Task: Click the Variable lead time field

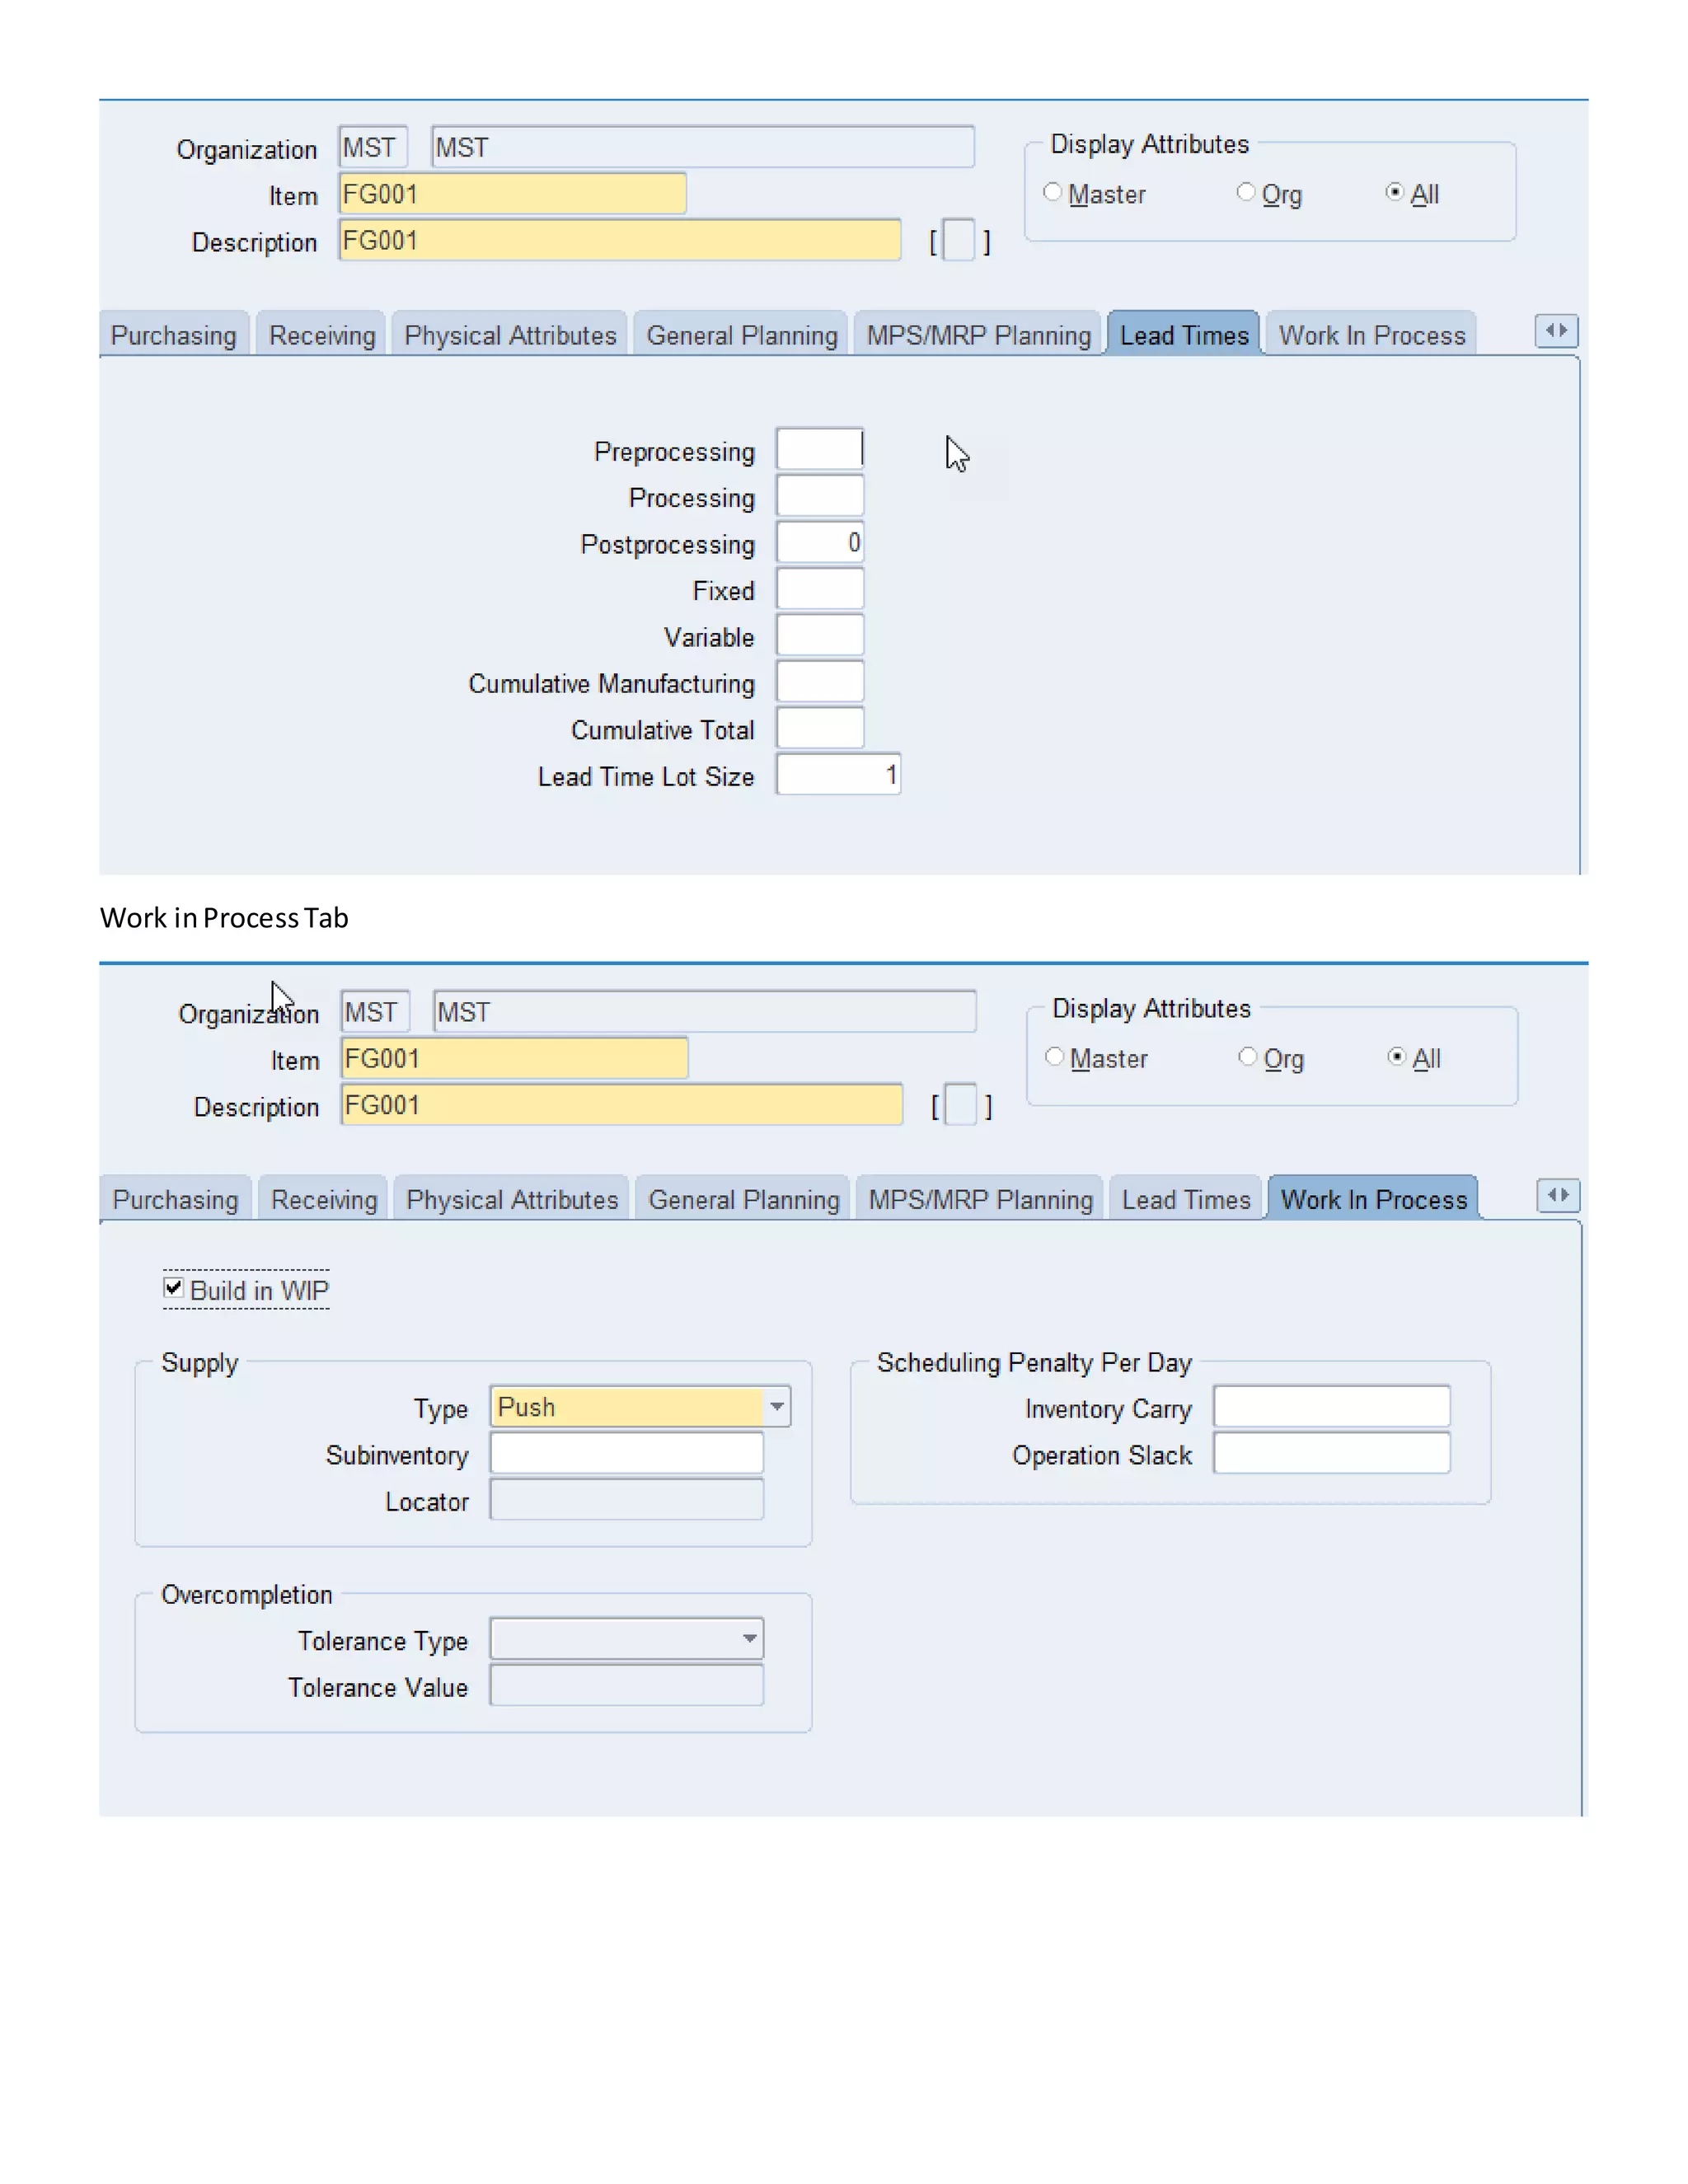Action: click(x=820, y=635)
